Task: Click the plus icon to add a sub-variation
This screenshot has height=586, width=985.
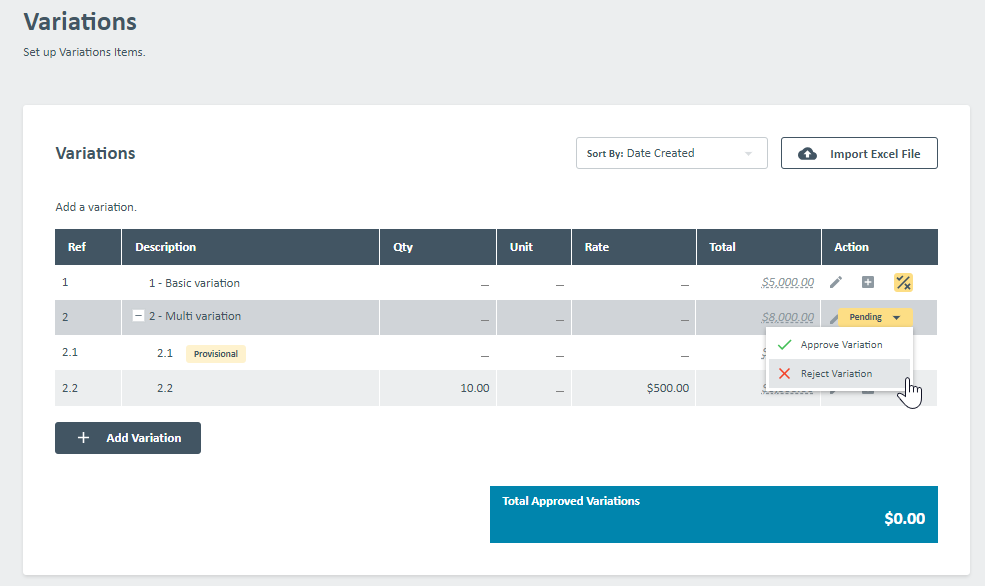Action: click(x=868, y=282)
